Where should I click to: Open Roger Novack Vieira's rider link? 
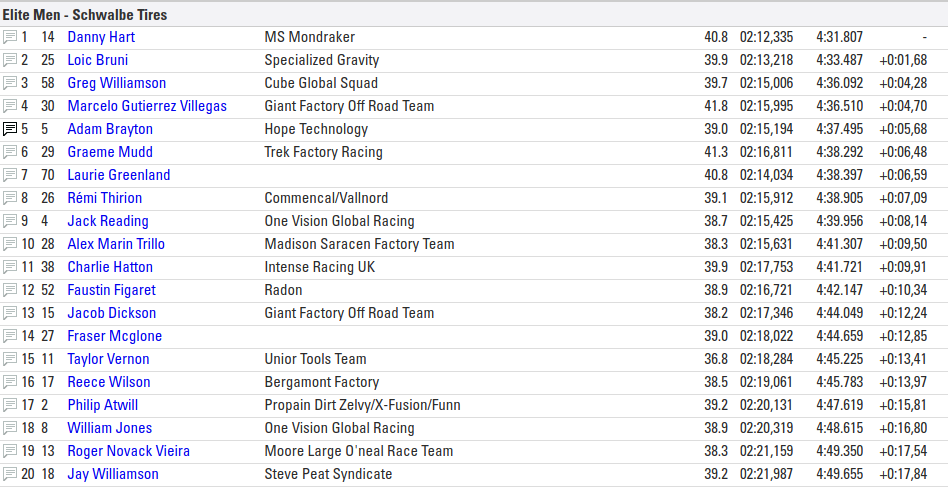click(128, 451)
